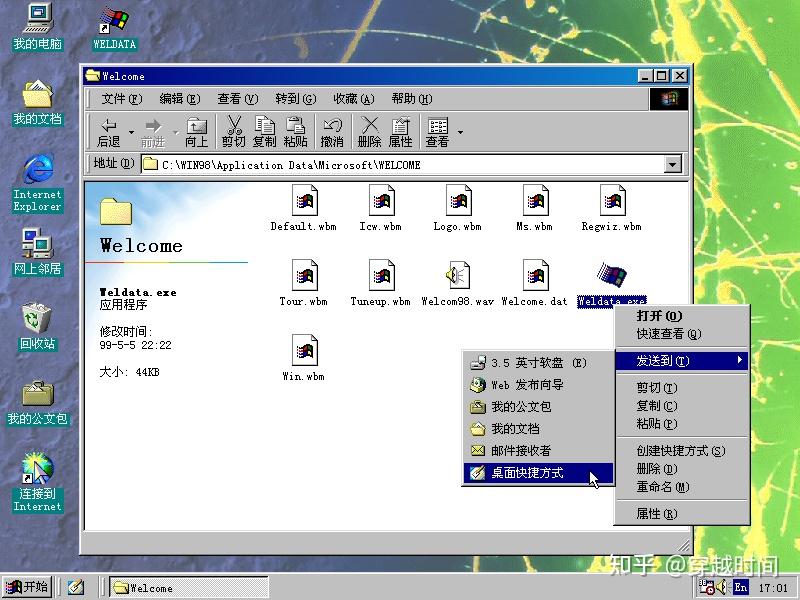Click the En language indicator in tray
This screenshot has width=800, height=600.
click(741, 588)
